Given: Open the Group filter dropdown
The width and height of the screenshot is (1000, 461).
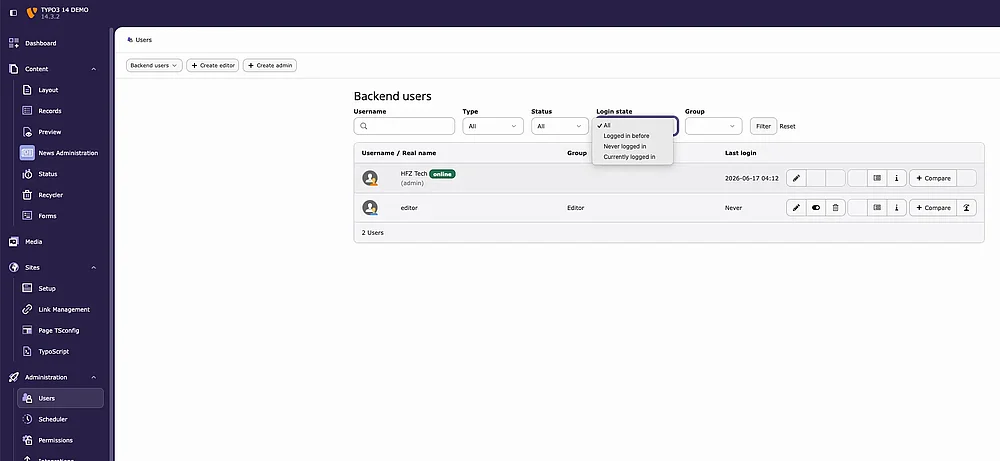Looking at the screenshot, I should pyautogui.click(x=714, y=126).
